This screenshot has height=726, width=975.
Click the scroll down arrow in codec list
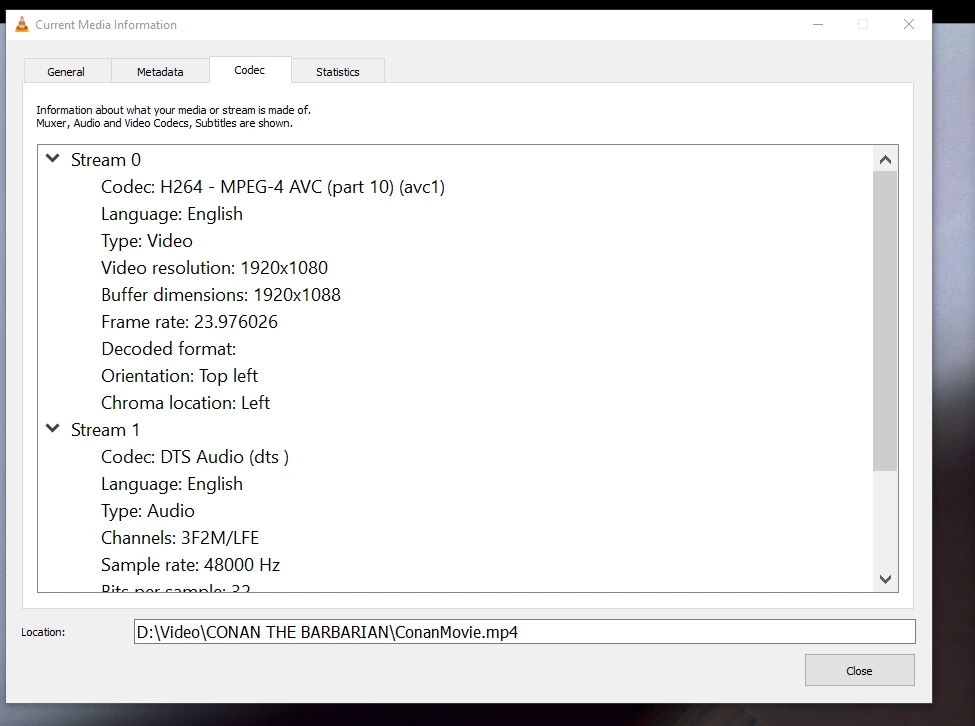[885, 579]
